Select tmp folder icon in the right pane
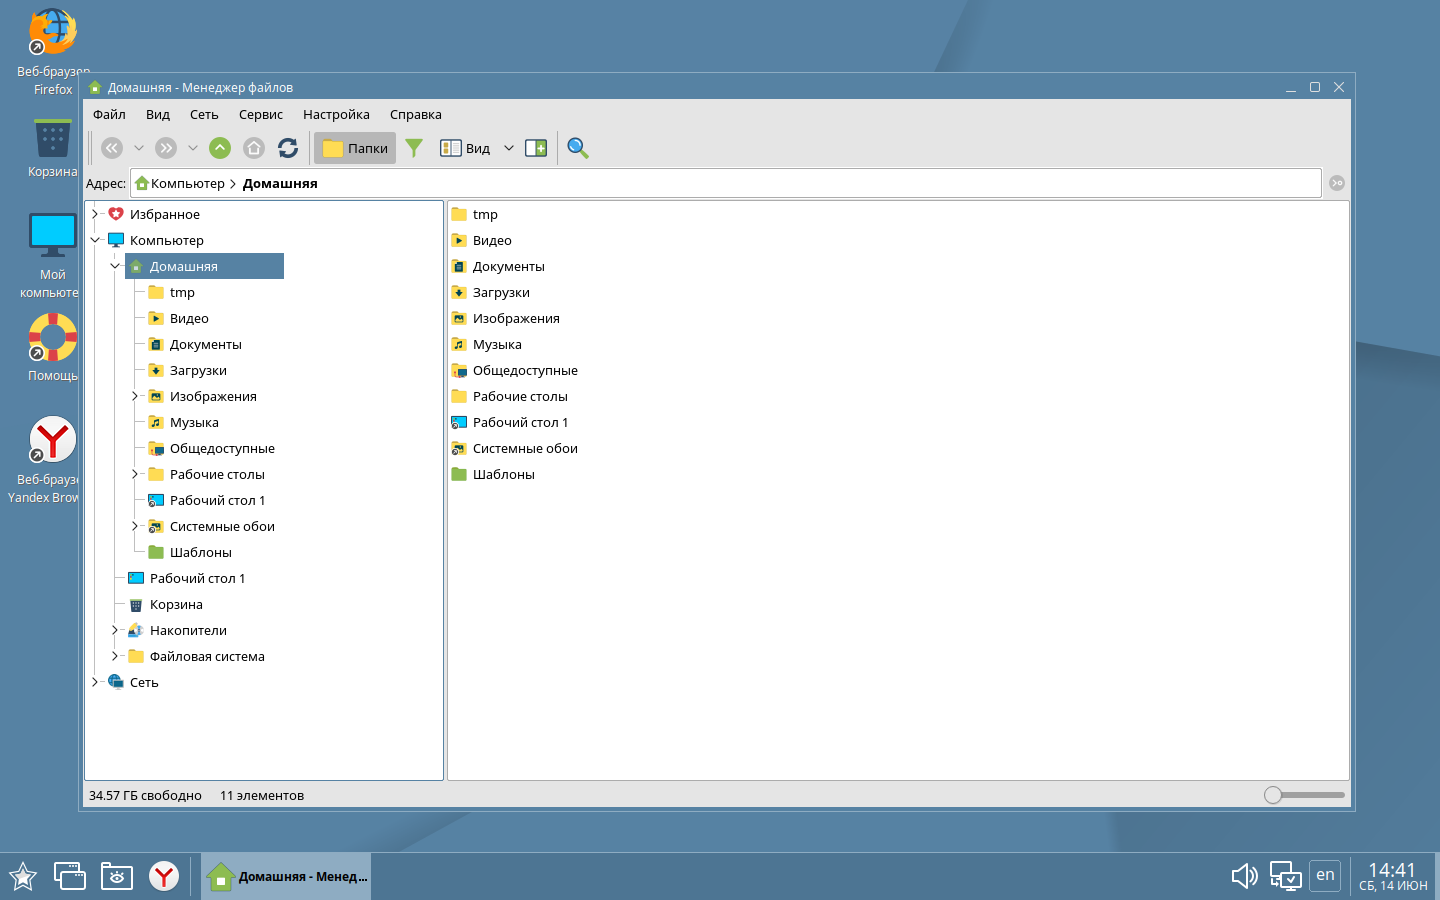This screenshot has height=900, width=1440. point(459,214)
